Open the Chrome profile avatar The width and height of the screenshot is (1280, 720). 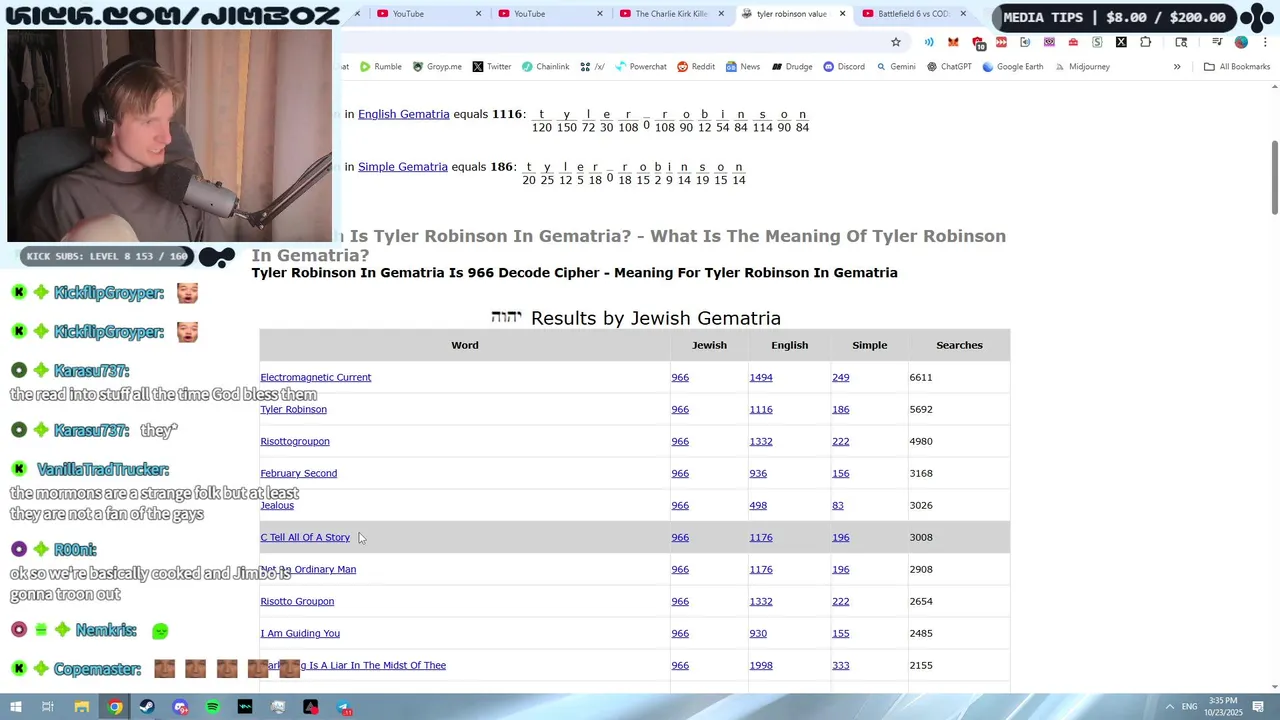pos(1241,42)
